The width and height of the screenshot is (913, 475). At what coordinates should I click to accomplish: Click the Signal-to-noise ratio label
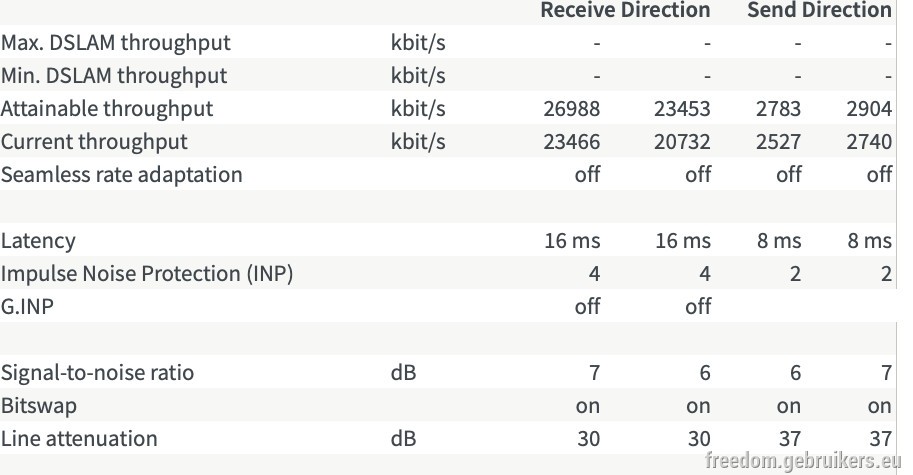(97, 373)
